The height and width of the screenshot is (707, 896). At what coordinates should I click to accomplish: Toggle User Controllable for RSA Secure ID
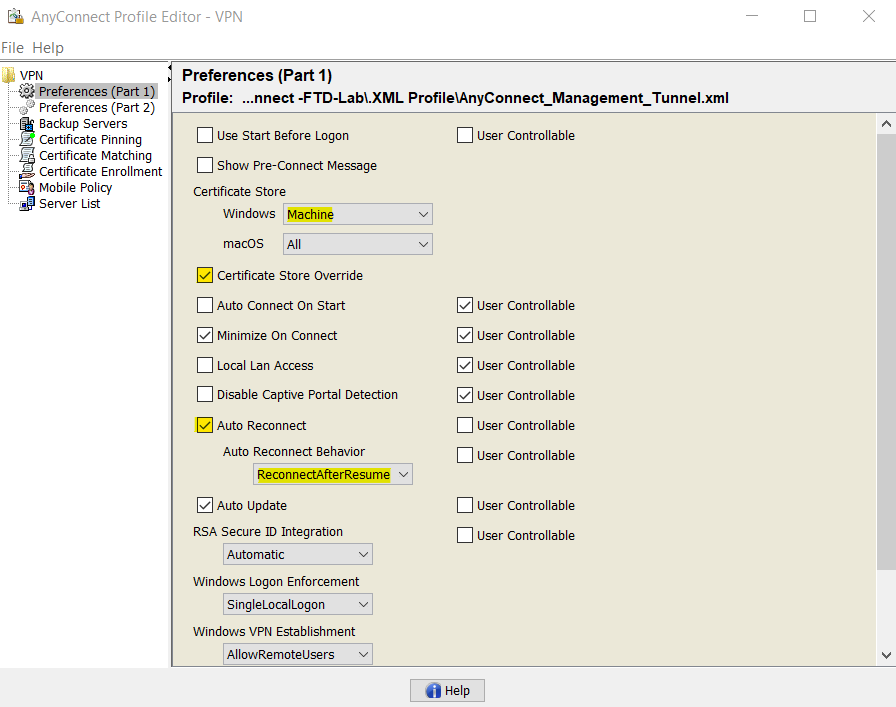coord(465,536)
